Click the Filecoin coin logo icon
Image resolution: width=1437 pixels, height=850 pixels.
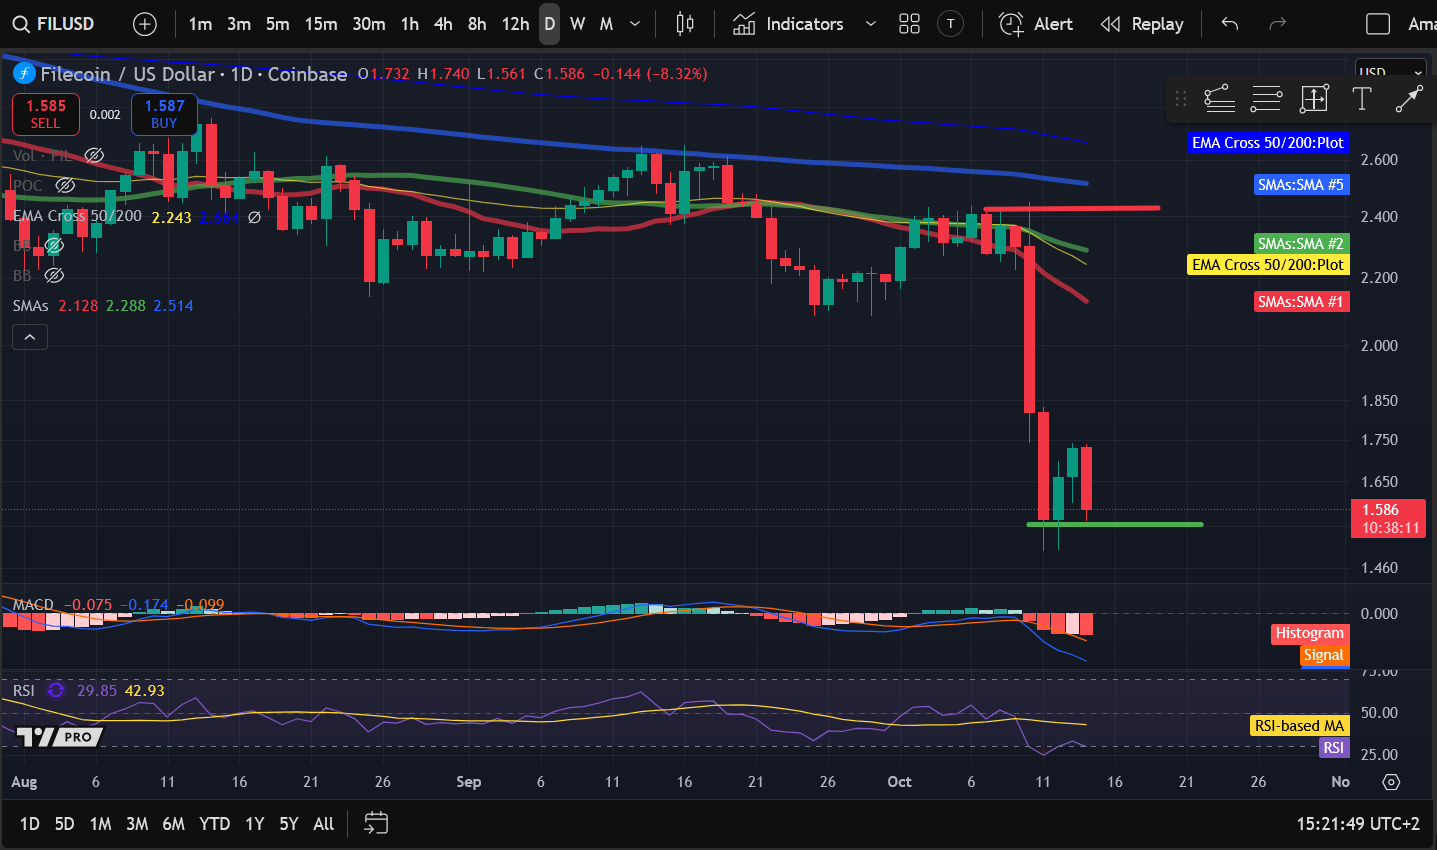click(24, 73)
